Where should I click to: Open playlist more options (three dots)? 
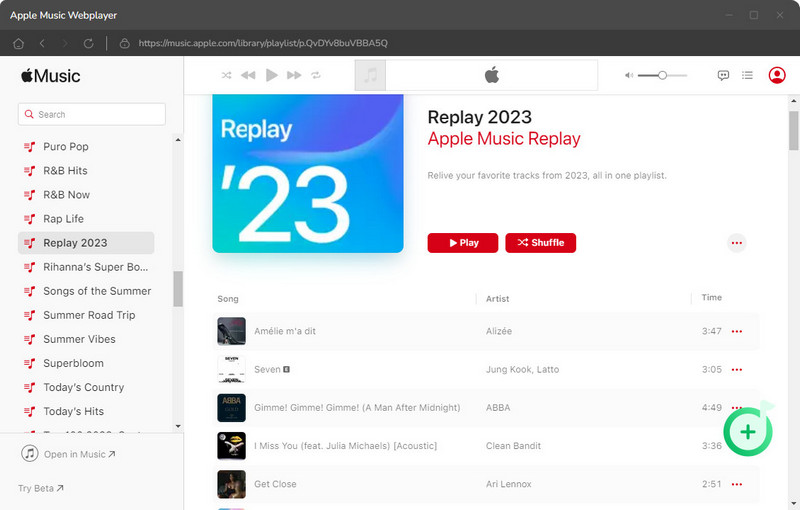click(737, 243)
